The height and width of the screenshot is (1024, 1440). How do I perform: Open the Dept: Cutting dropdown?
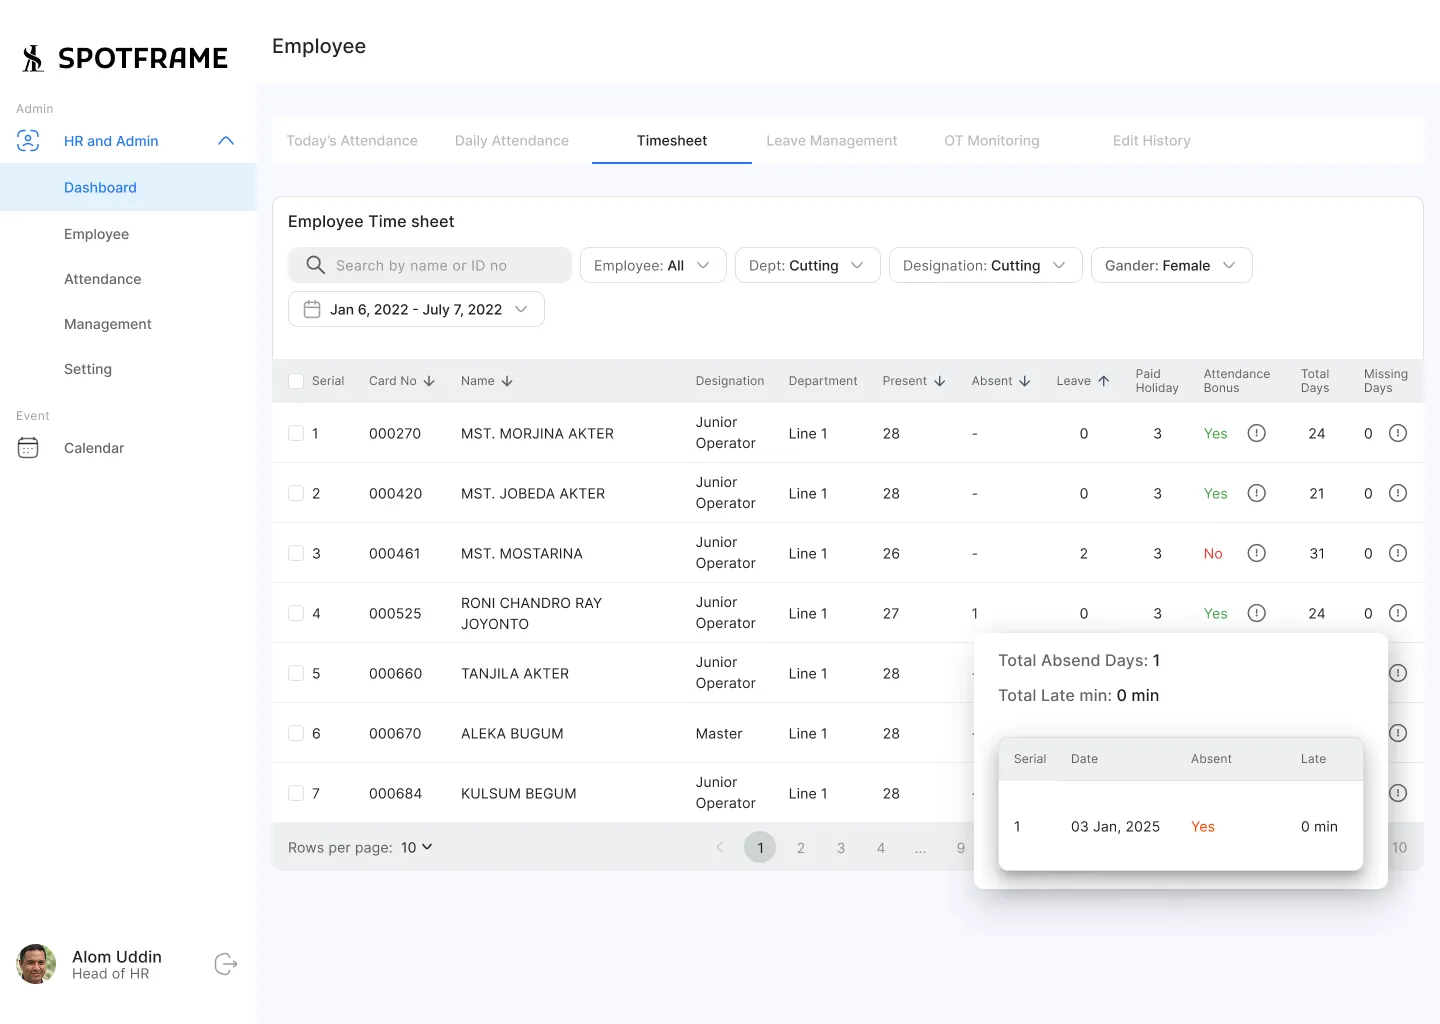(807, 265)
